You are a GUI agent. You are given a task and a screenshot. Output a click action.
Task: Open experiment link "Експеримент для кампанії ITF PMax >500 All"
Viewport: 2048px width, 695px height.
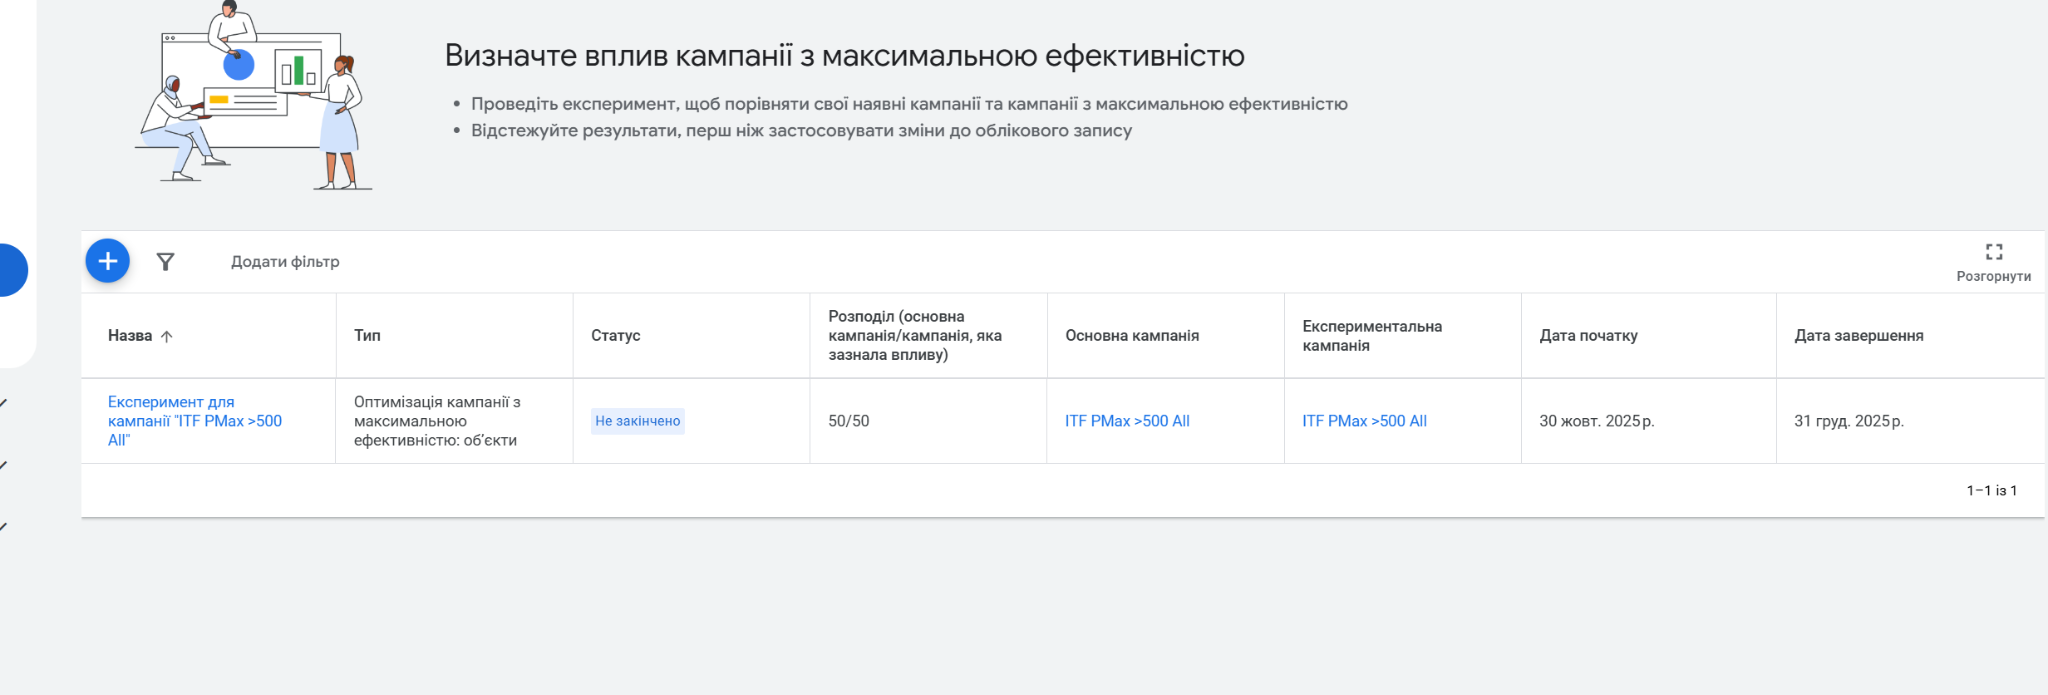[x=195, y=421]
